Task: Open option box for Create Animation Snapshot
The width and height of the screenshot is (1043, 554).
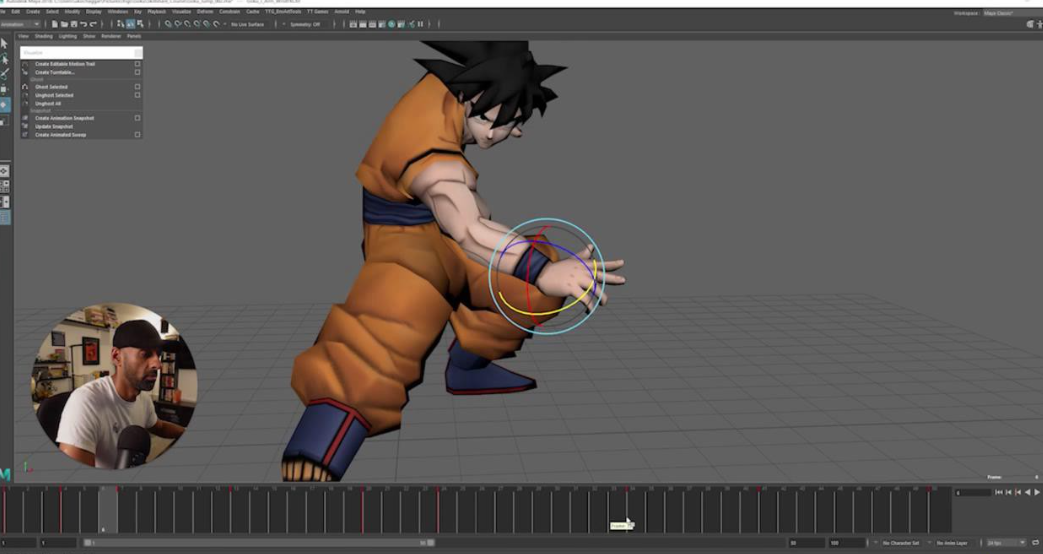Action: tap(138, 118)
